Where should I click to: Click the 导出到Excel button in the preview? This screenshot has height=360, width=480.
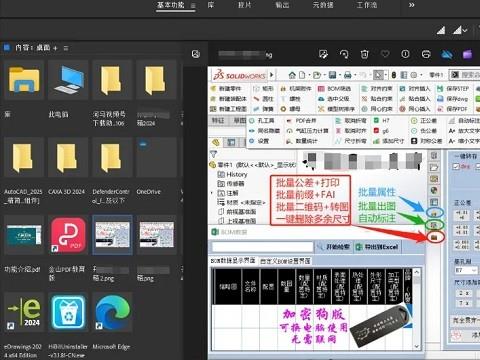tap(377, 247)
